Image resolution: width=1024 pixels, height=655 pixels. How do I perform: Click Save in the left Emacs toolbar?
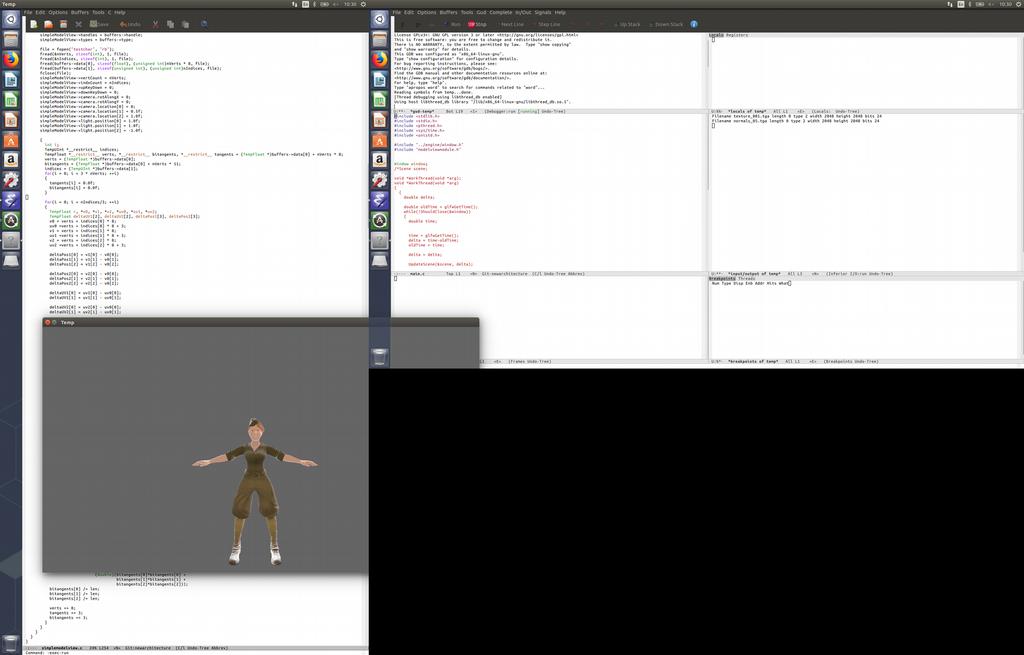(x=99, y=24)
